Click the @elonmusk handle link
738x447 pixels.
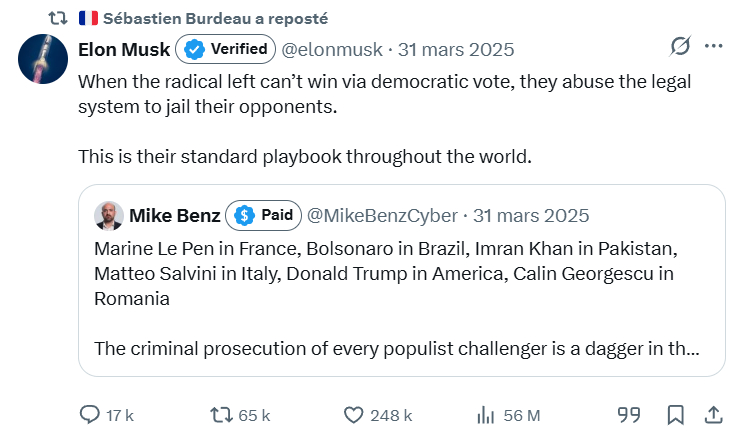(x=337, y=49)
